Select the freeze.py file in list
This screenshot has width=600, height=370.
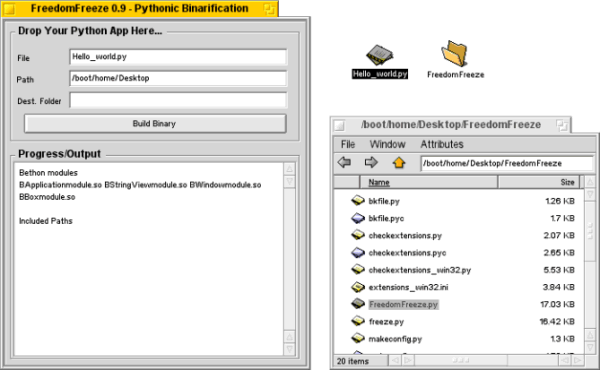click(x=386, y=322)
